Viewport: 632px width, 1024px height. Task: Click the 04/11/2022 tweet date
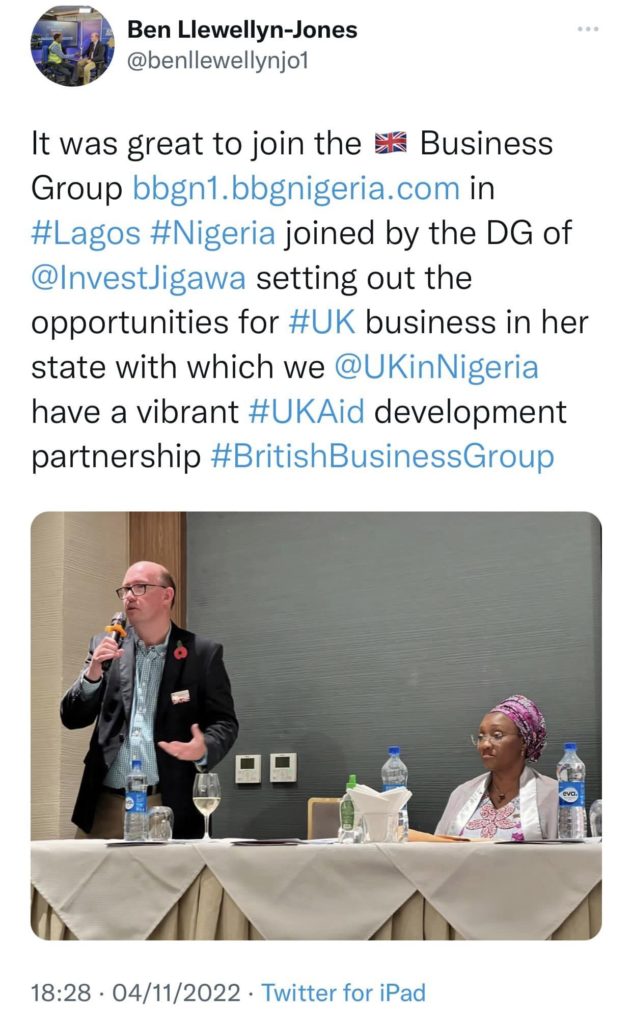pos(177,993)
